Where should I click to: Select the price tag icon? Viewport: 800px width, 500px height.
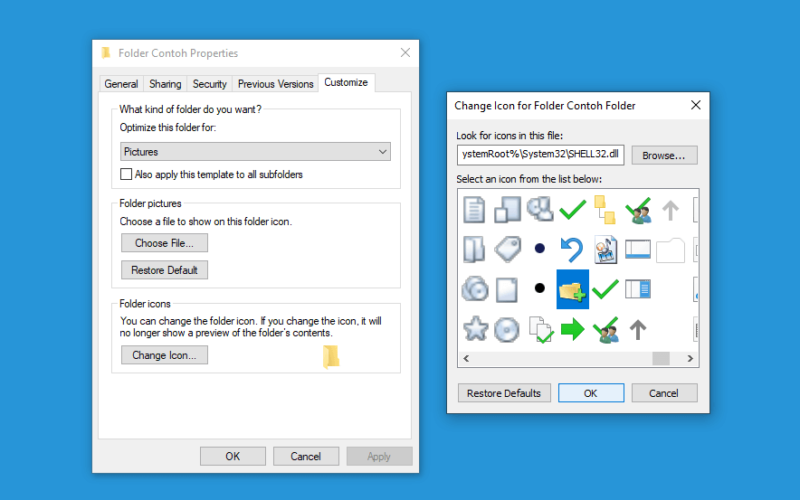click(x=507, y=249)
